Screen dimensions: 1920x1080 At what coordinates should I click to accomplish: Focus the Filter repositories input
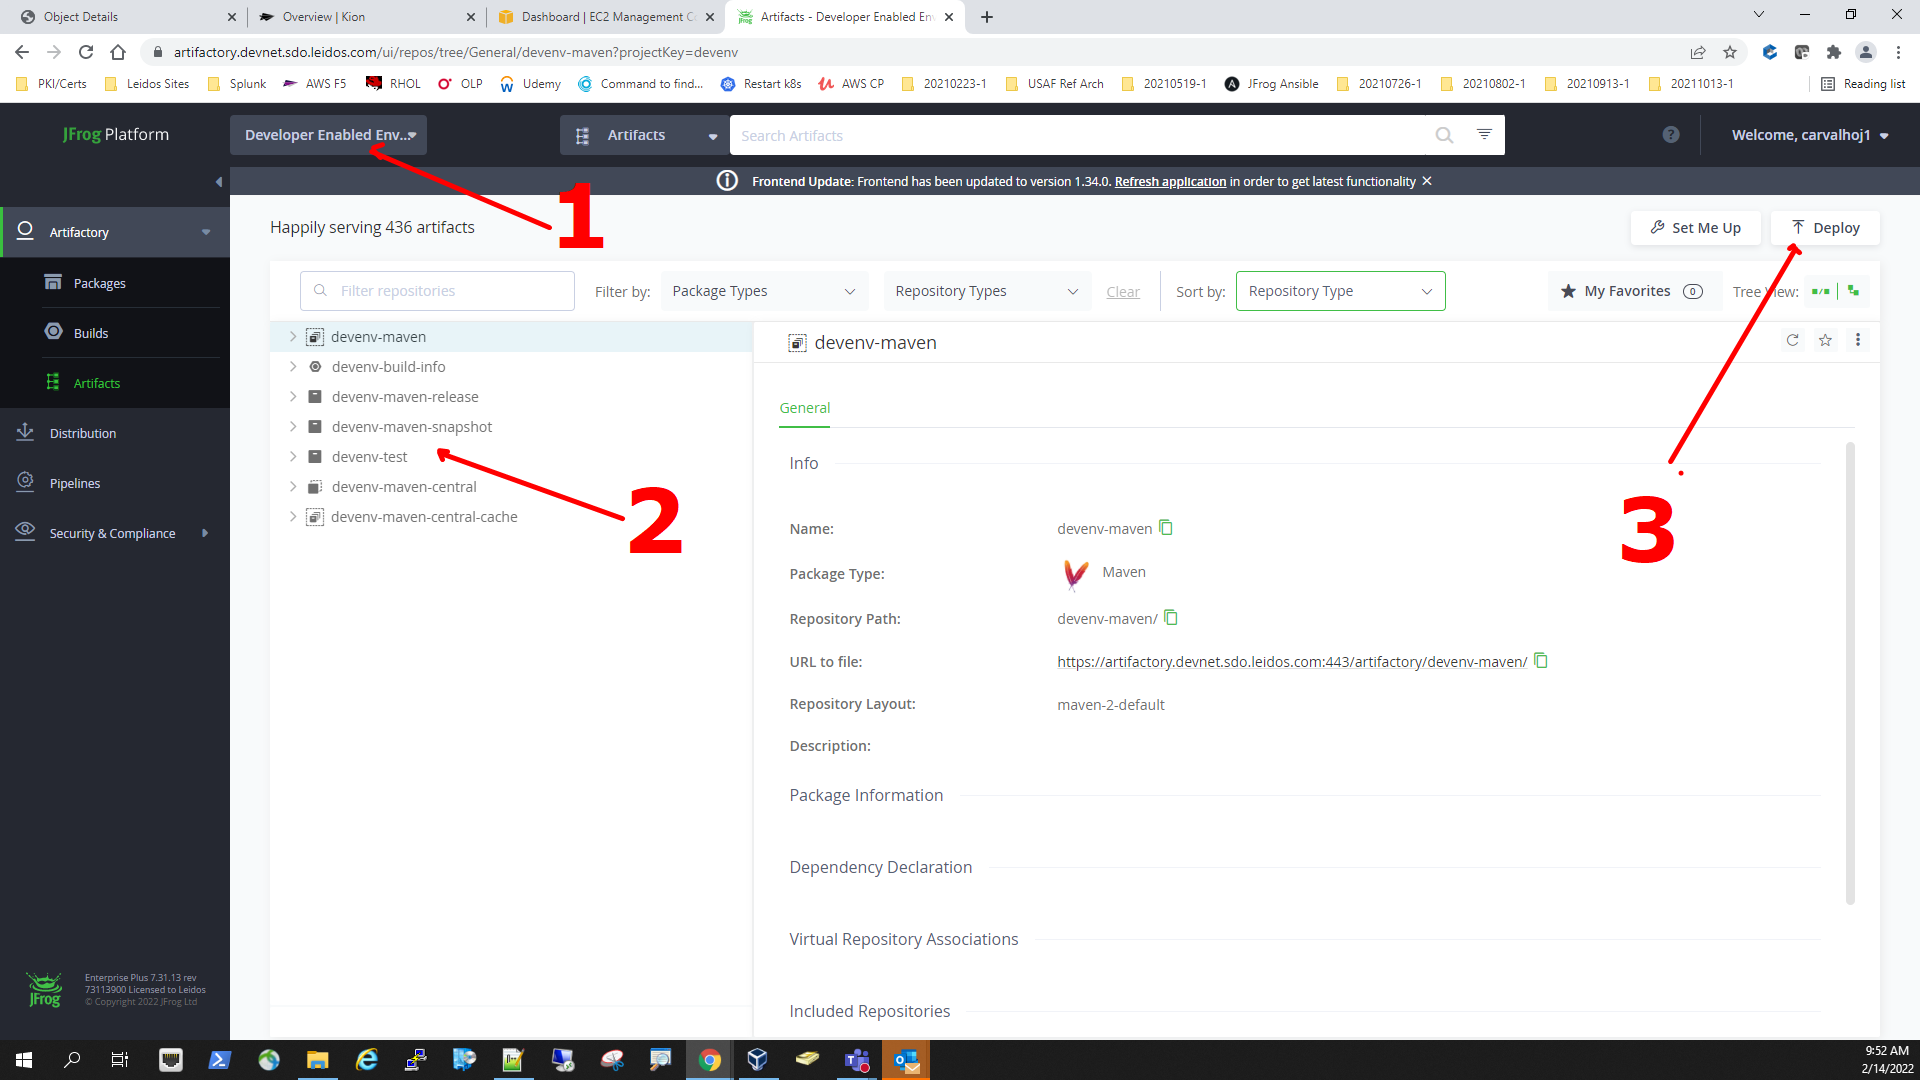437,291
